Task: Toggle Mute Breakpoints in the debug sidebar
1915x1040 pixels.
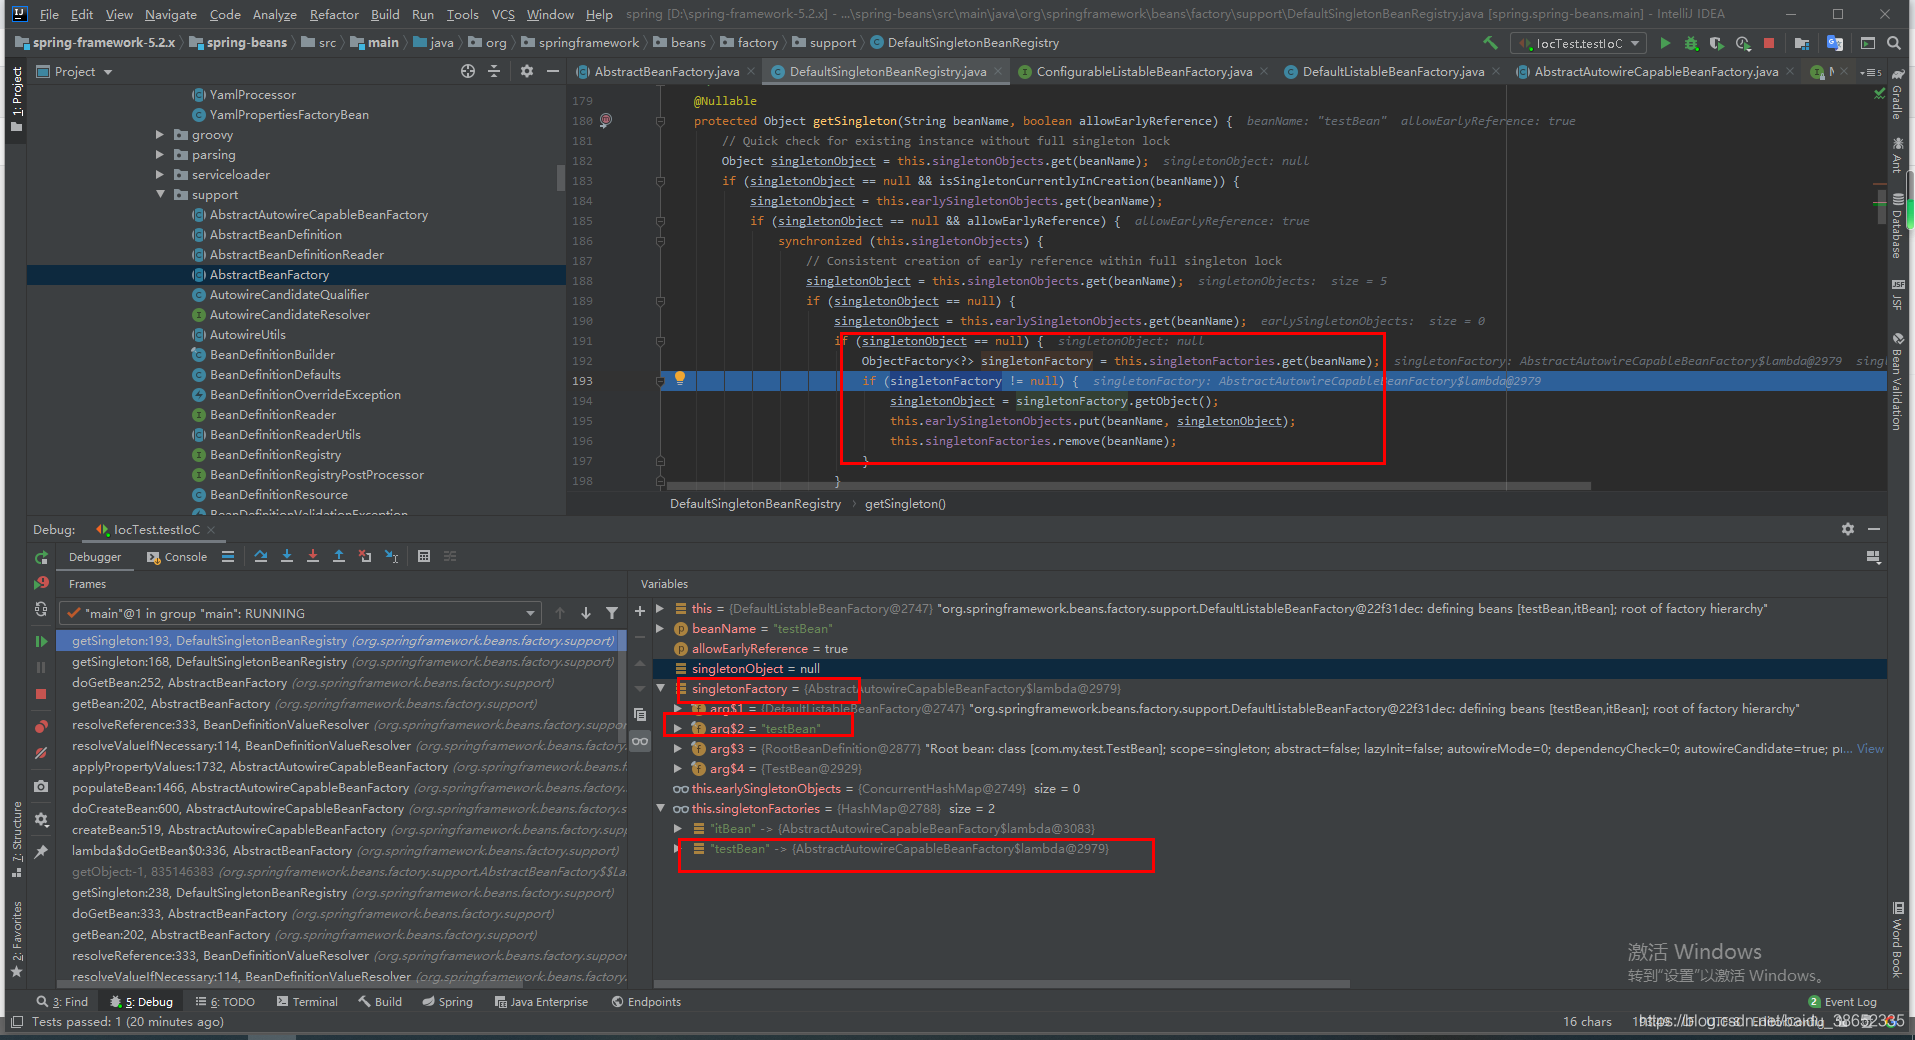Action: pyautogui.click(x=41, y=753)
